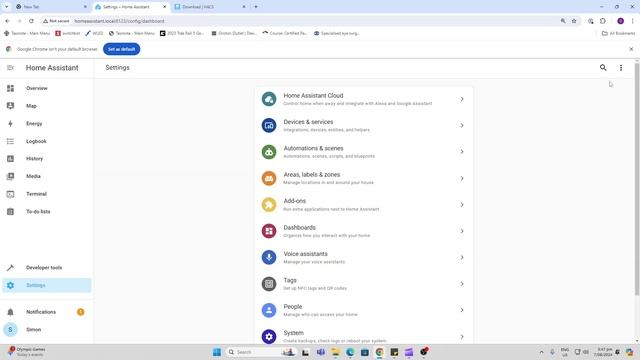Open the WLED bookmark
This screenshot has width=640, height=360.
pyautogui.click(x=94, y=33)
